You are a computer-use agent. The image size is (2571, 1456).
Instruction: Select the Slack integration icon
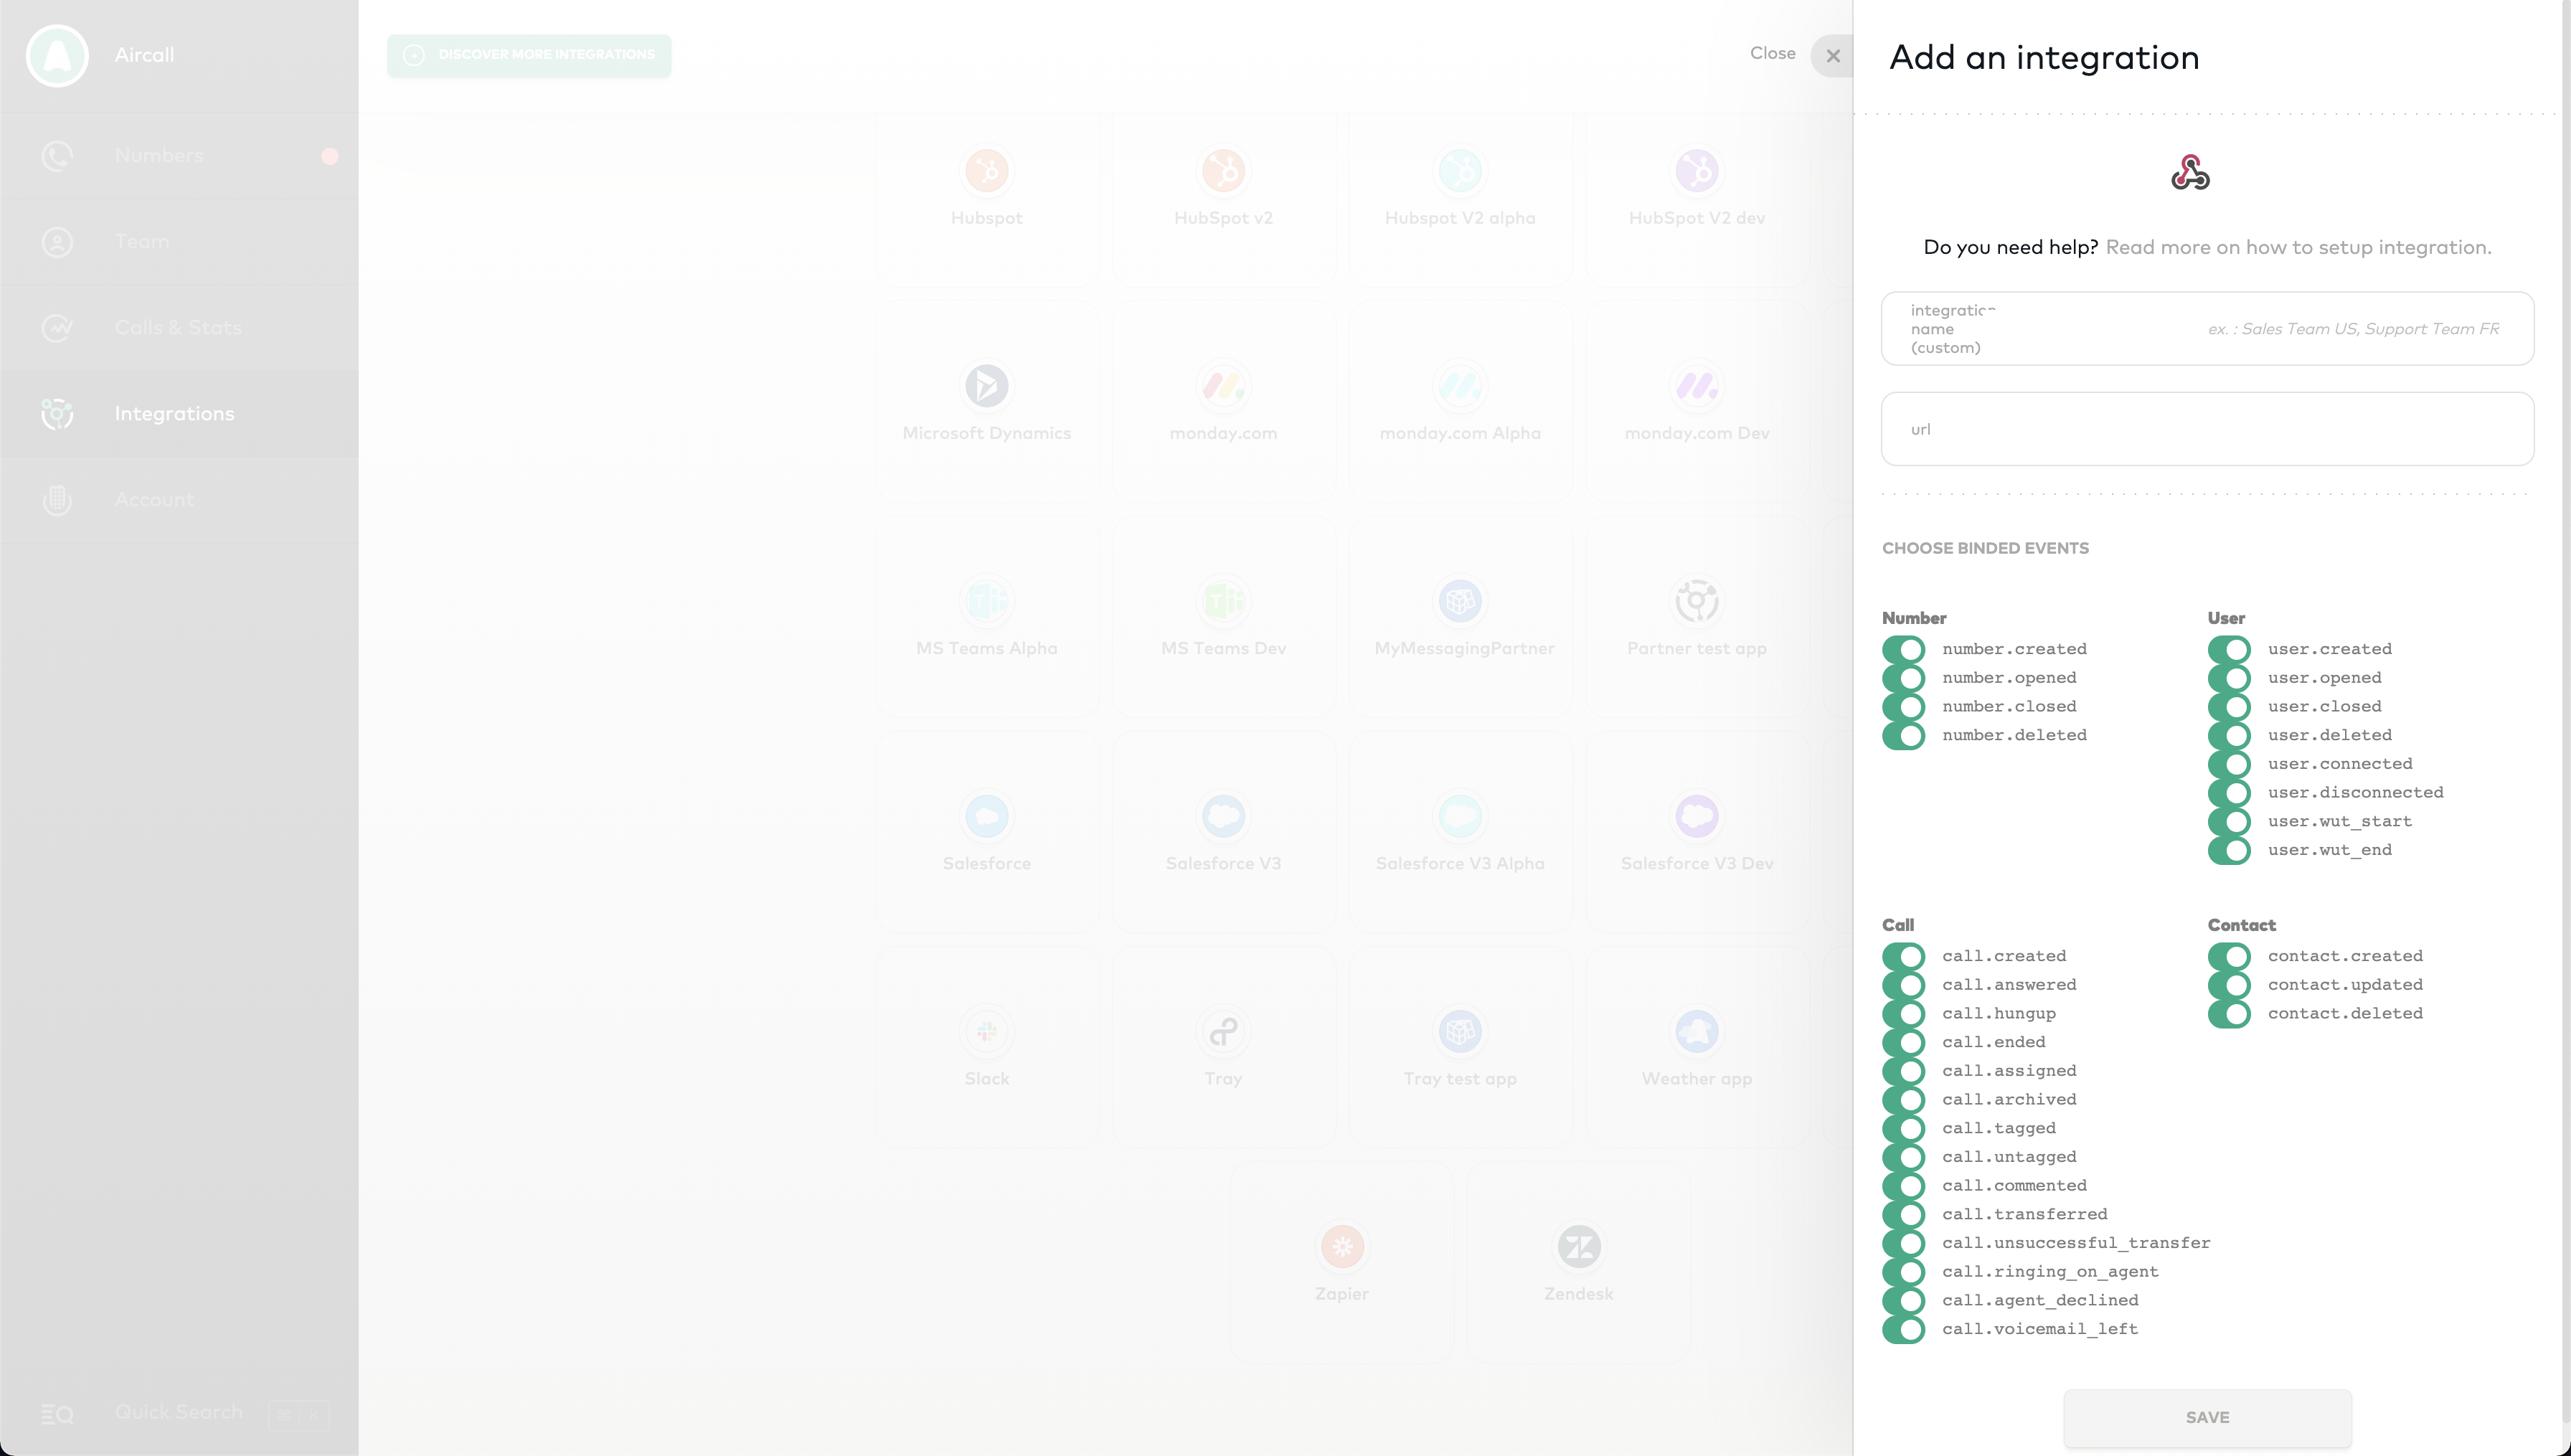(986, 1031)
